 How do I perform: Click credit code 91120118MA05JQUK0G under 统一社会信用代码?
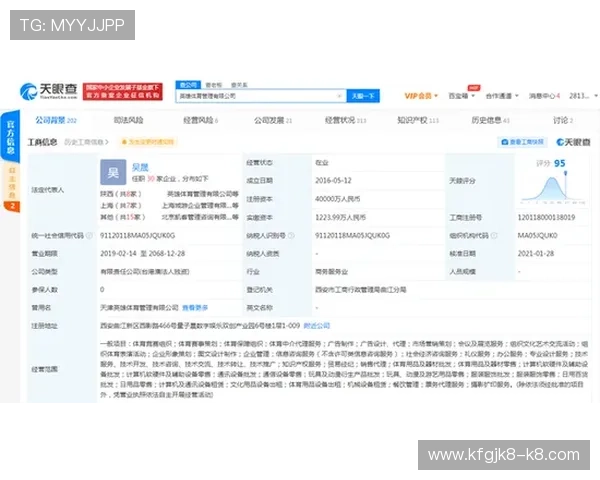coord(137,235)
